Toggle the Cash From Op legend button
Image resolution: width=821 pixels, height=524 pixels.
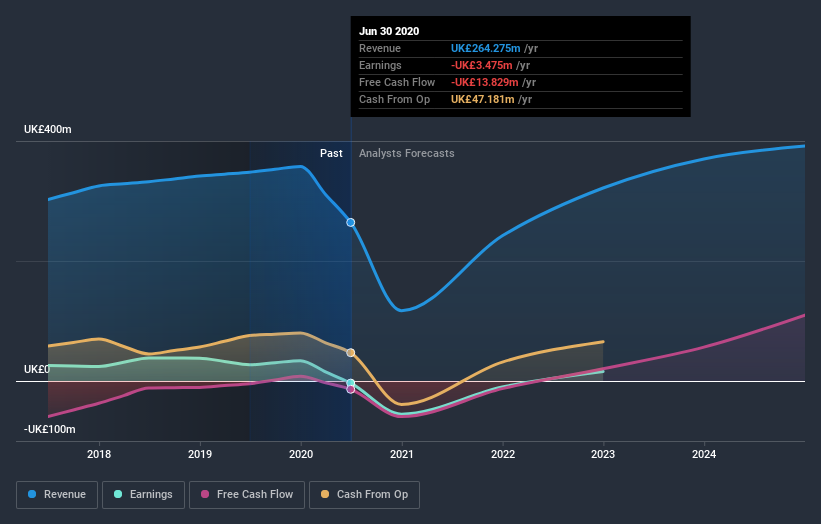coord(364,495)
